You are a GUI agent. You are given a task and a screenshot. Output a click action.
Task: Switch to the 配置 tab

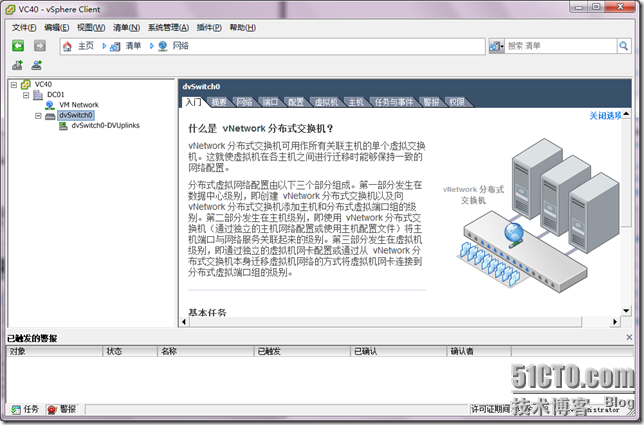pos(296,102)
